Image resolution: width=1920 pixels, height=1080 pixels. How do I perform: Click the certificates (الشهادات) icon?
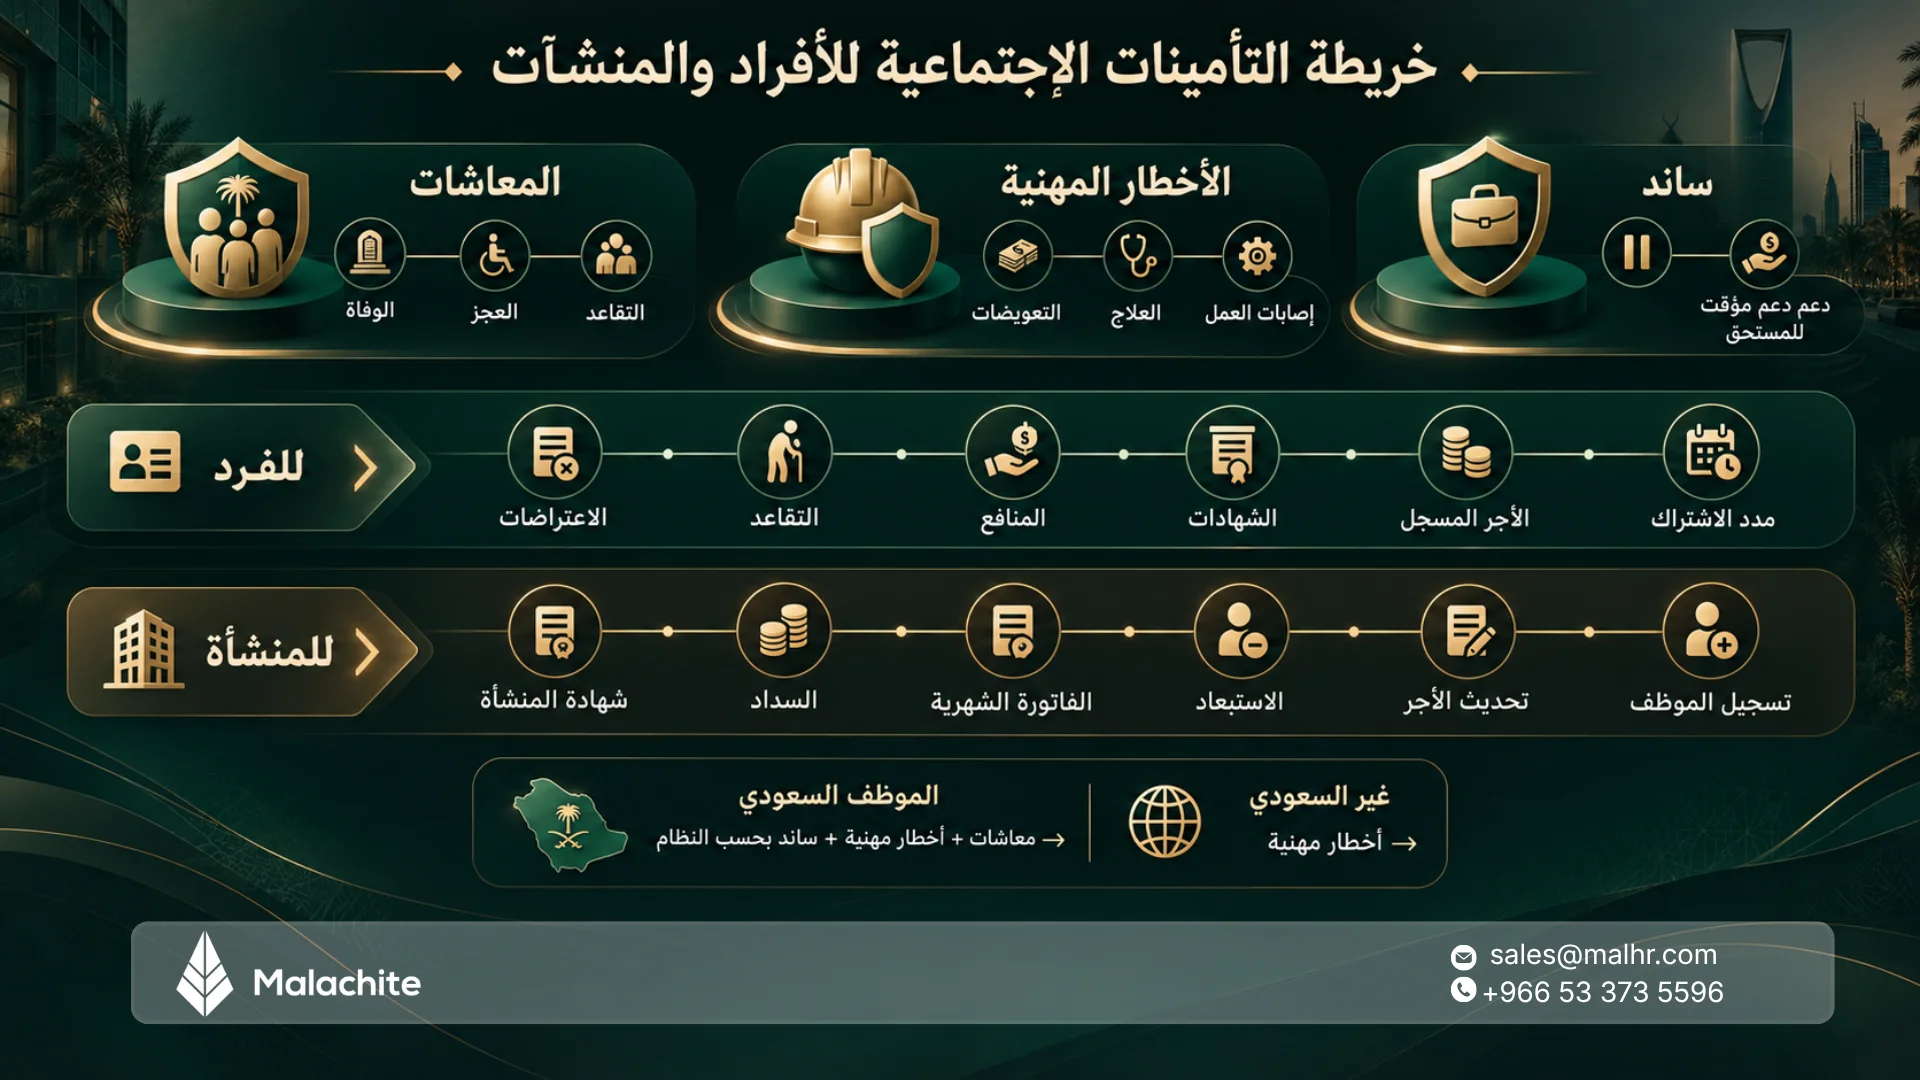(1232, 453)
